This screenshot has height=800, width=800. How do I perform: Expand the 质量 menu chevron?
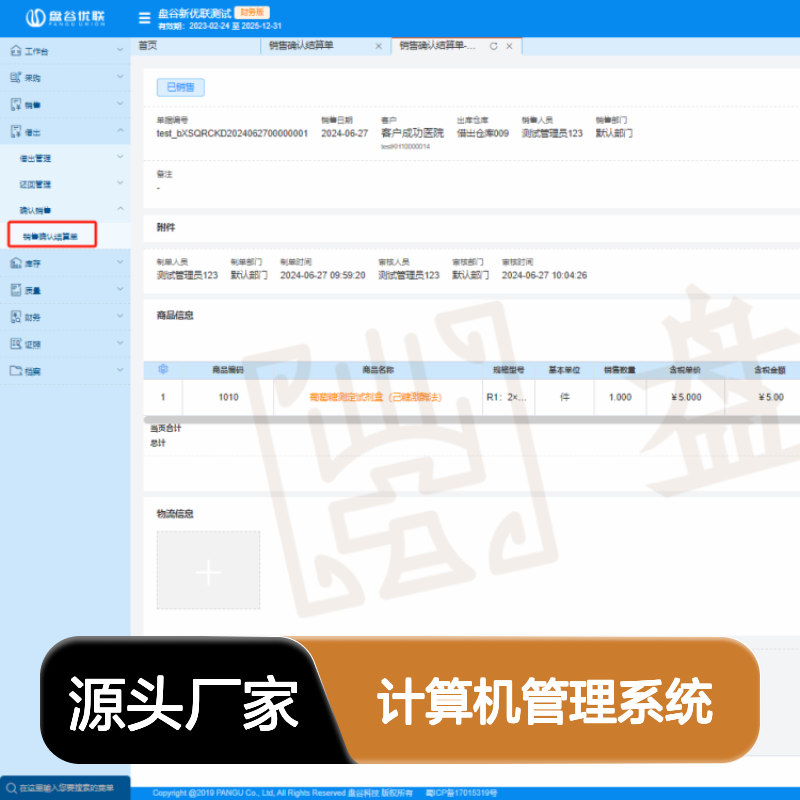tap(120, 289)
